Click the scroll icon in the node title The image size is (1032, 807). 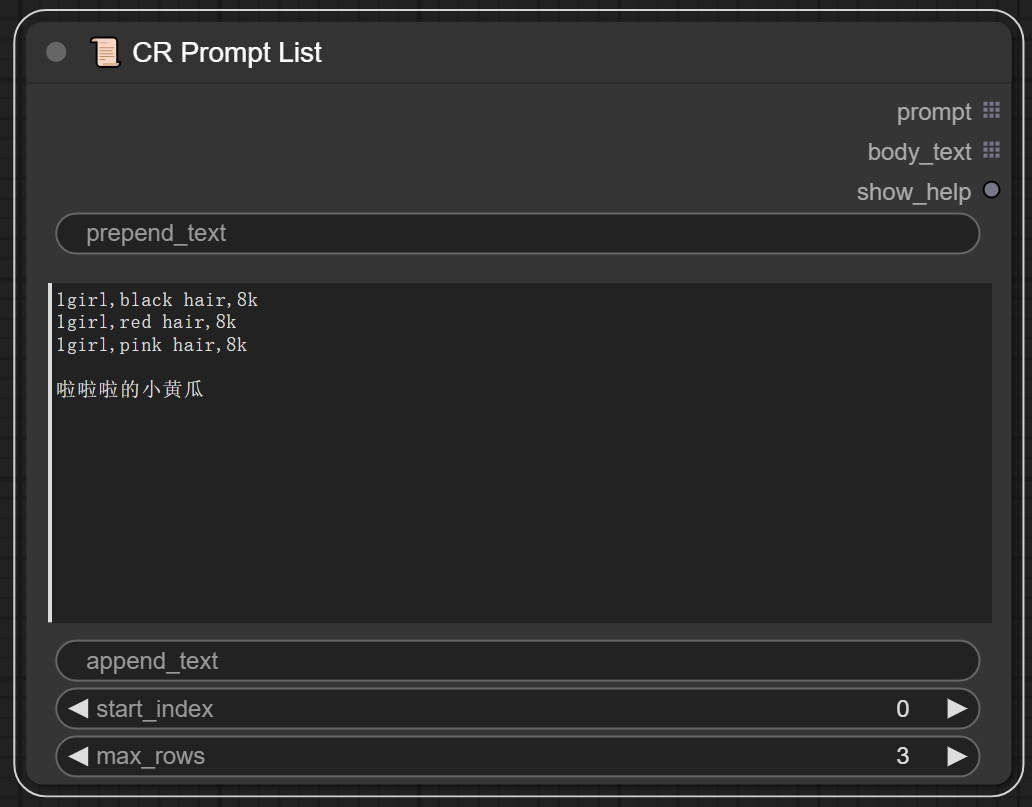coord(104,52)
